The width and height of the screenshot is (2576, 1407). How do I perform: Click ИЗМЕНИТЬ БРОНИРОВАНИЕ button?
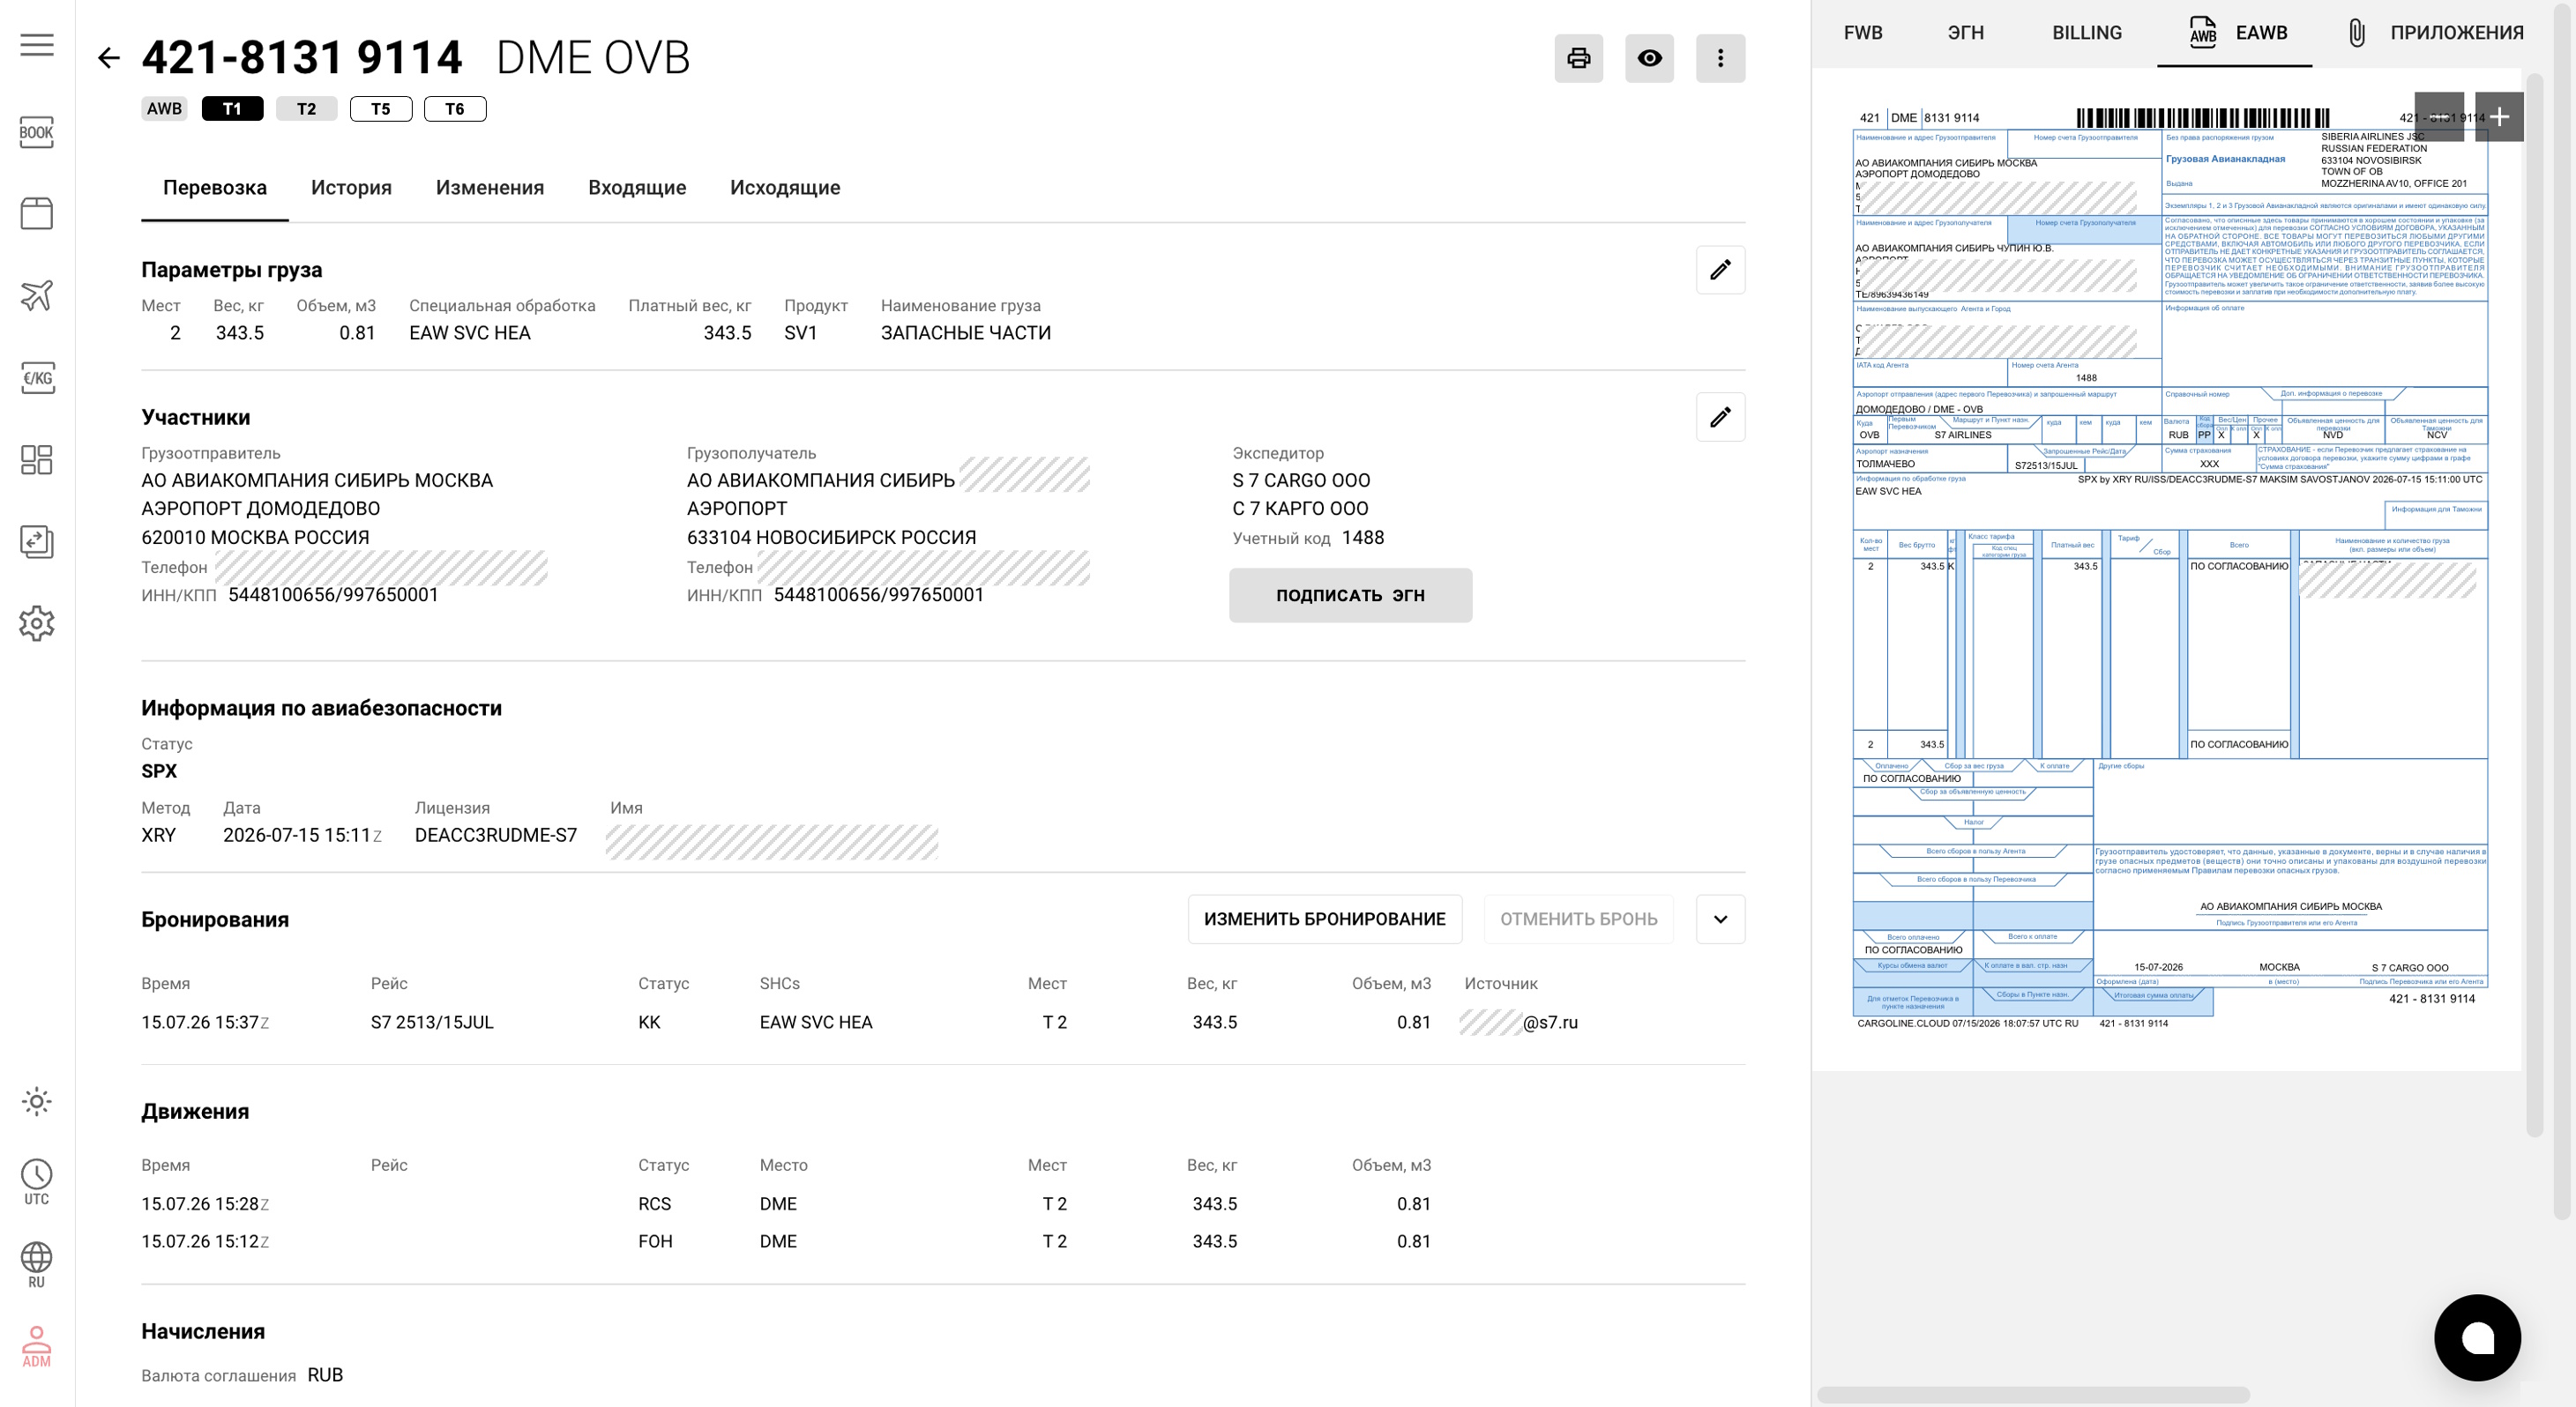pyautogui.click(x=1324, y=919)
